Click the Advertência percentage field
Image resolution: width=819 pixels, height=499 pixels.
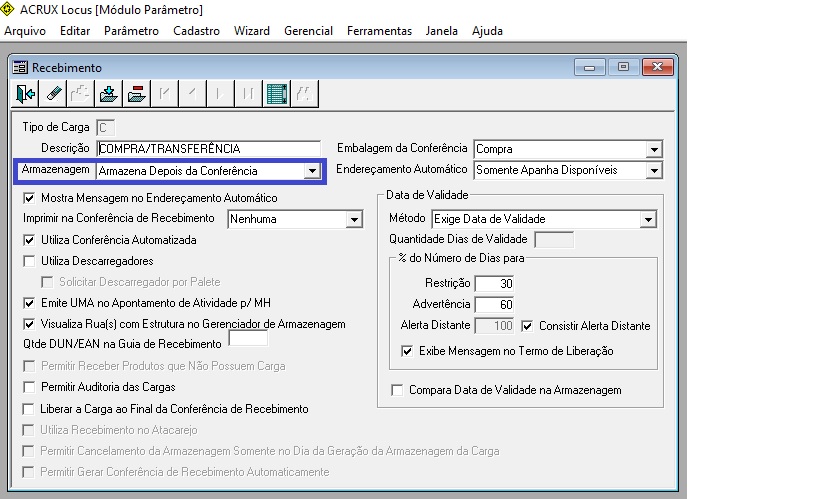click(x=494, y=305)
